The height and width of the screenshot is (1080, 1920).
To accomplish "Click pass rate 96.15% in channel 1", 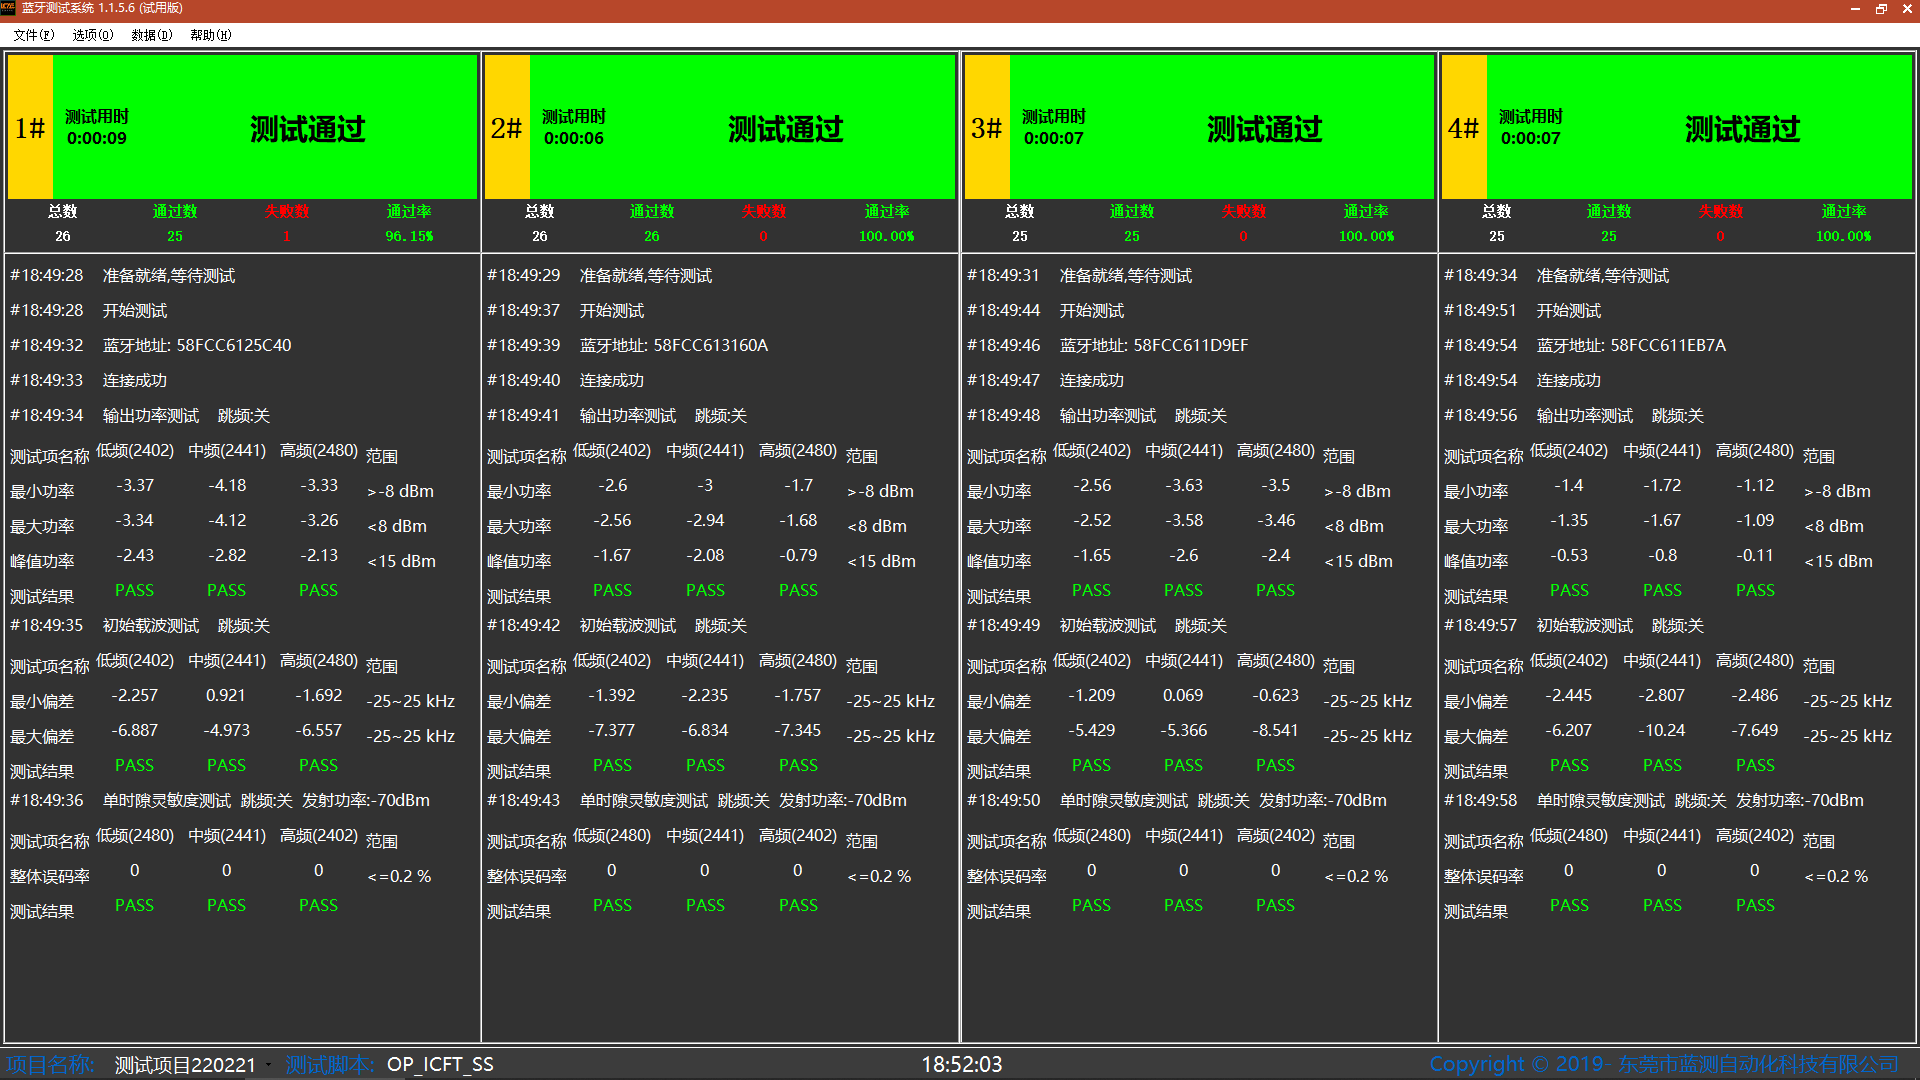I will tap(410, 237).
